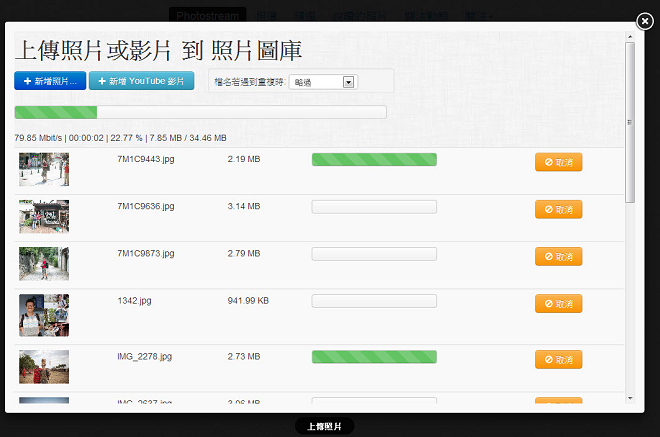Click the scrollbar up arrow
The image size is (660, 437).
[x=630, y=37]
